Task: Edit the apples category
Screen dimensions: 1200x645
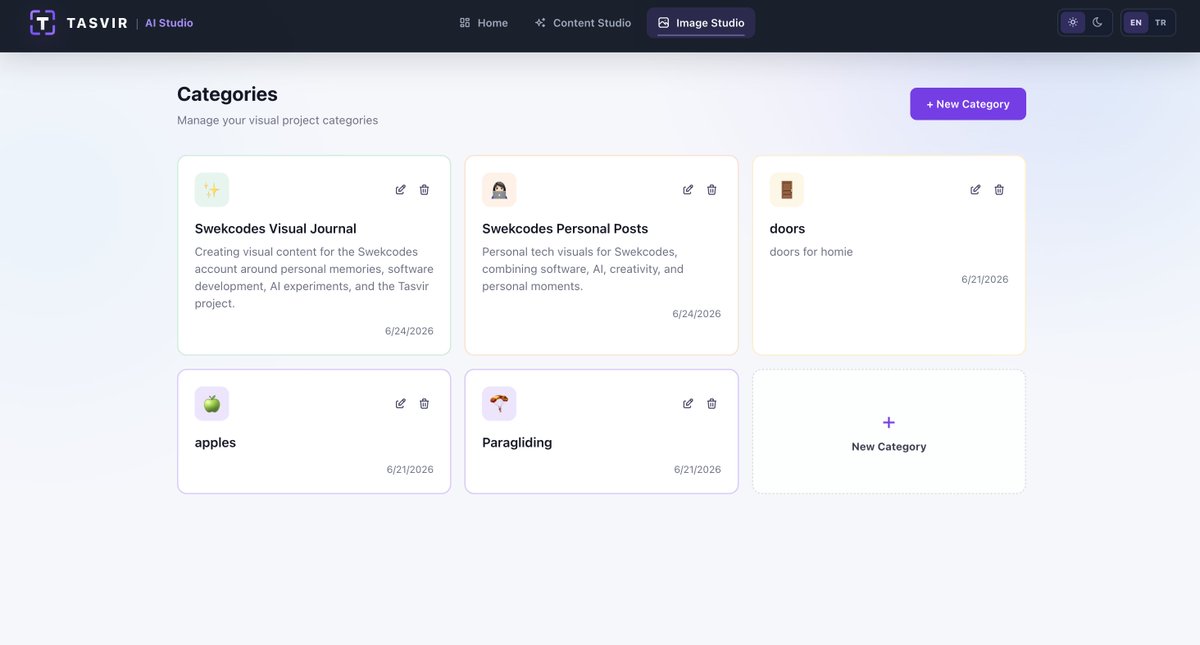Action: (x=401, y=403)
